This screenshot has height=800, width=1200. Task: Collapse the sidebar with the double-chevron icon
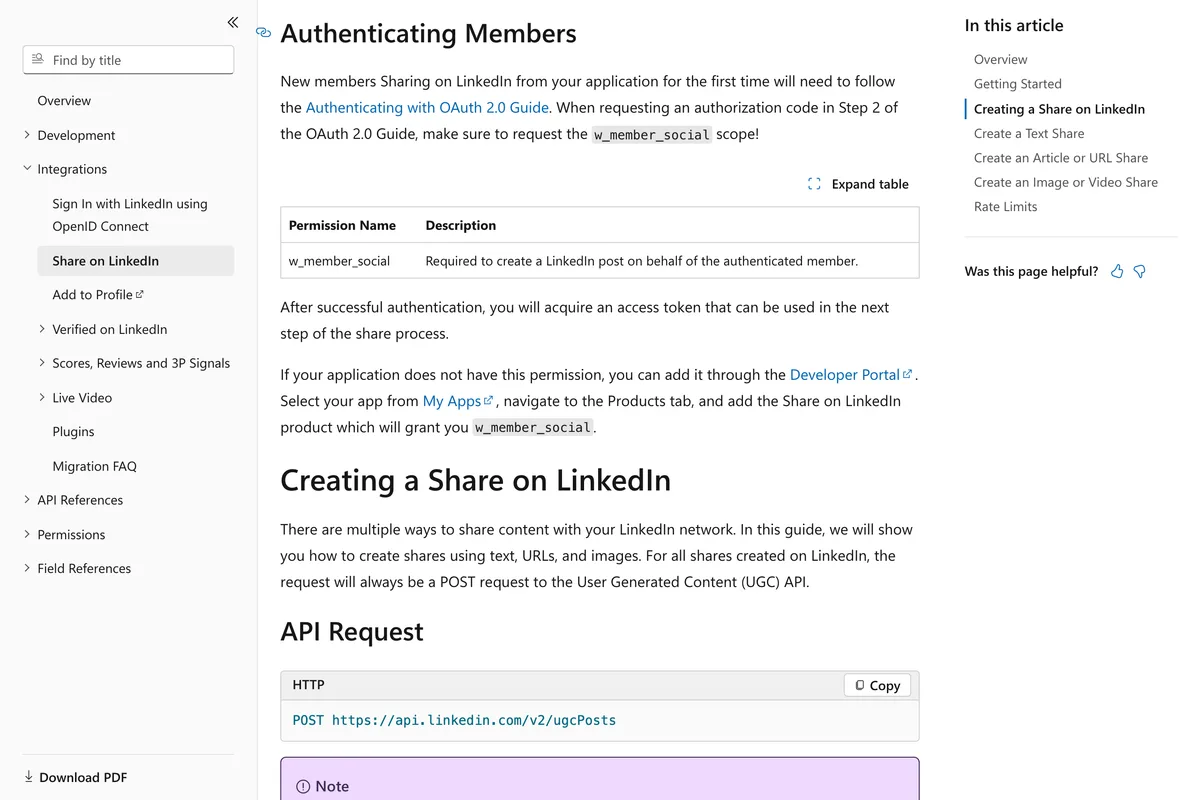232,22
